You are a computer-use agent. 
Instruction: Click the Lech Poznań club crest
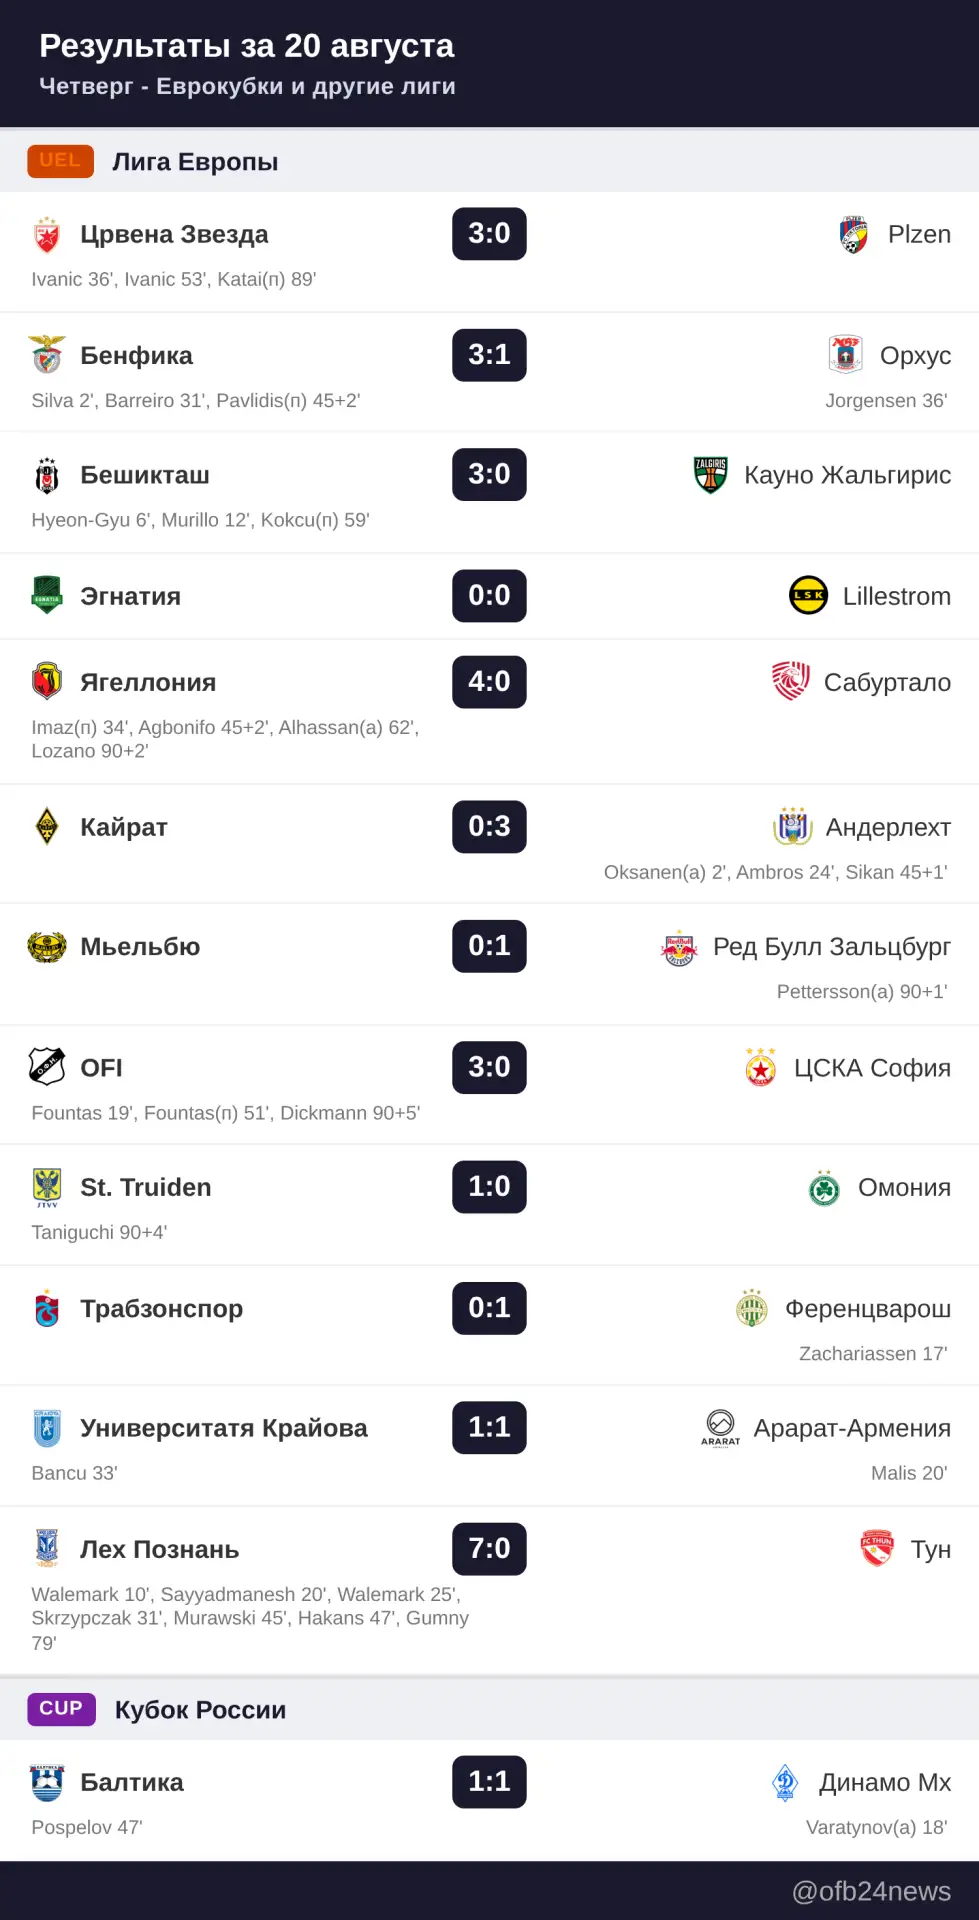(47, 1548)
